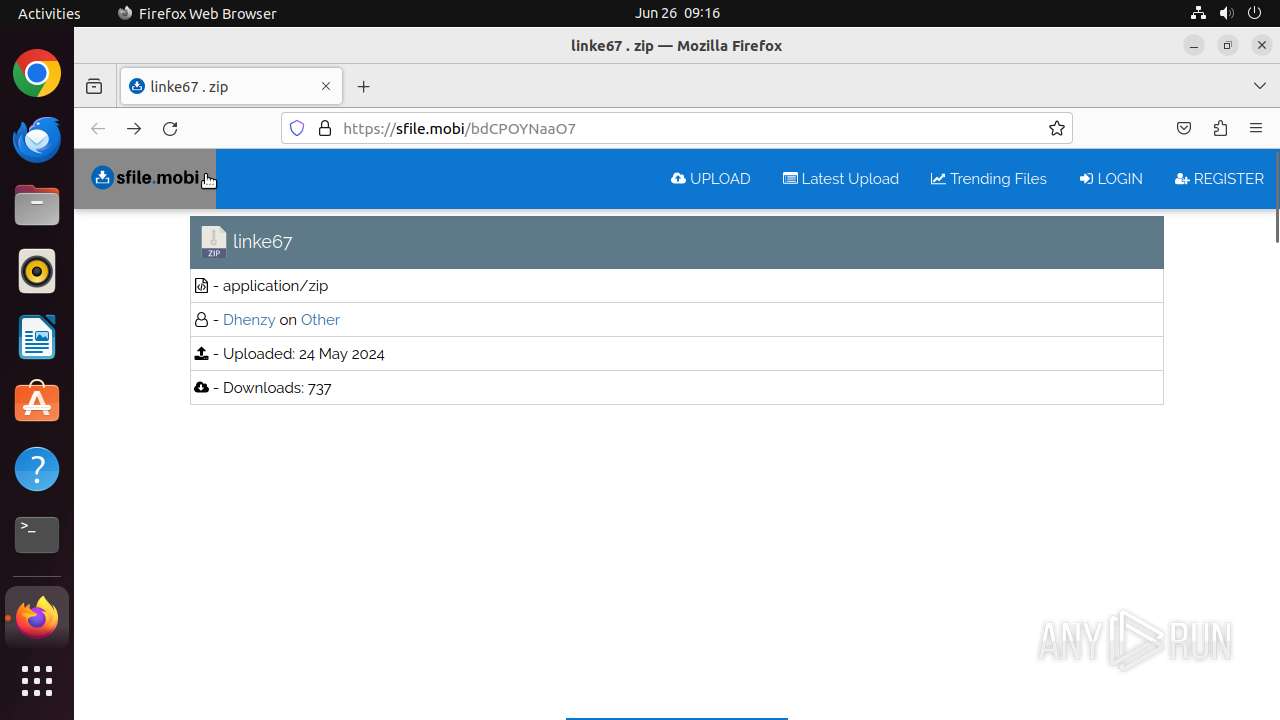
Task: Open a new browser tab
Action: pyautogui.click(x=363, y=87)
